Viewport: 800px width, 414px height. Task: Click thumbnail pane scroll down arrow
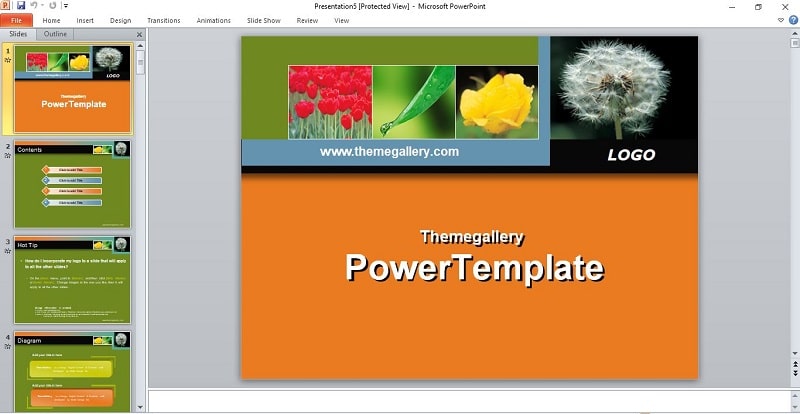[141, 407]
